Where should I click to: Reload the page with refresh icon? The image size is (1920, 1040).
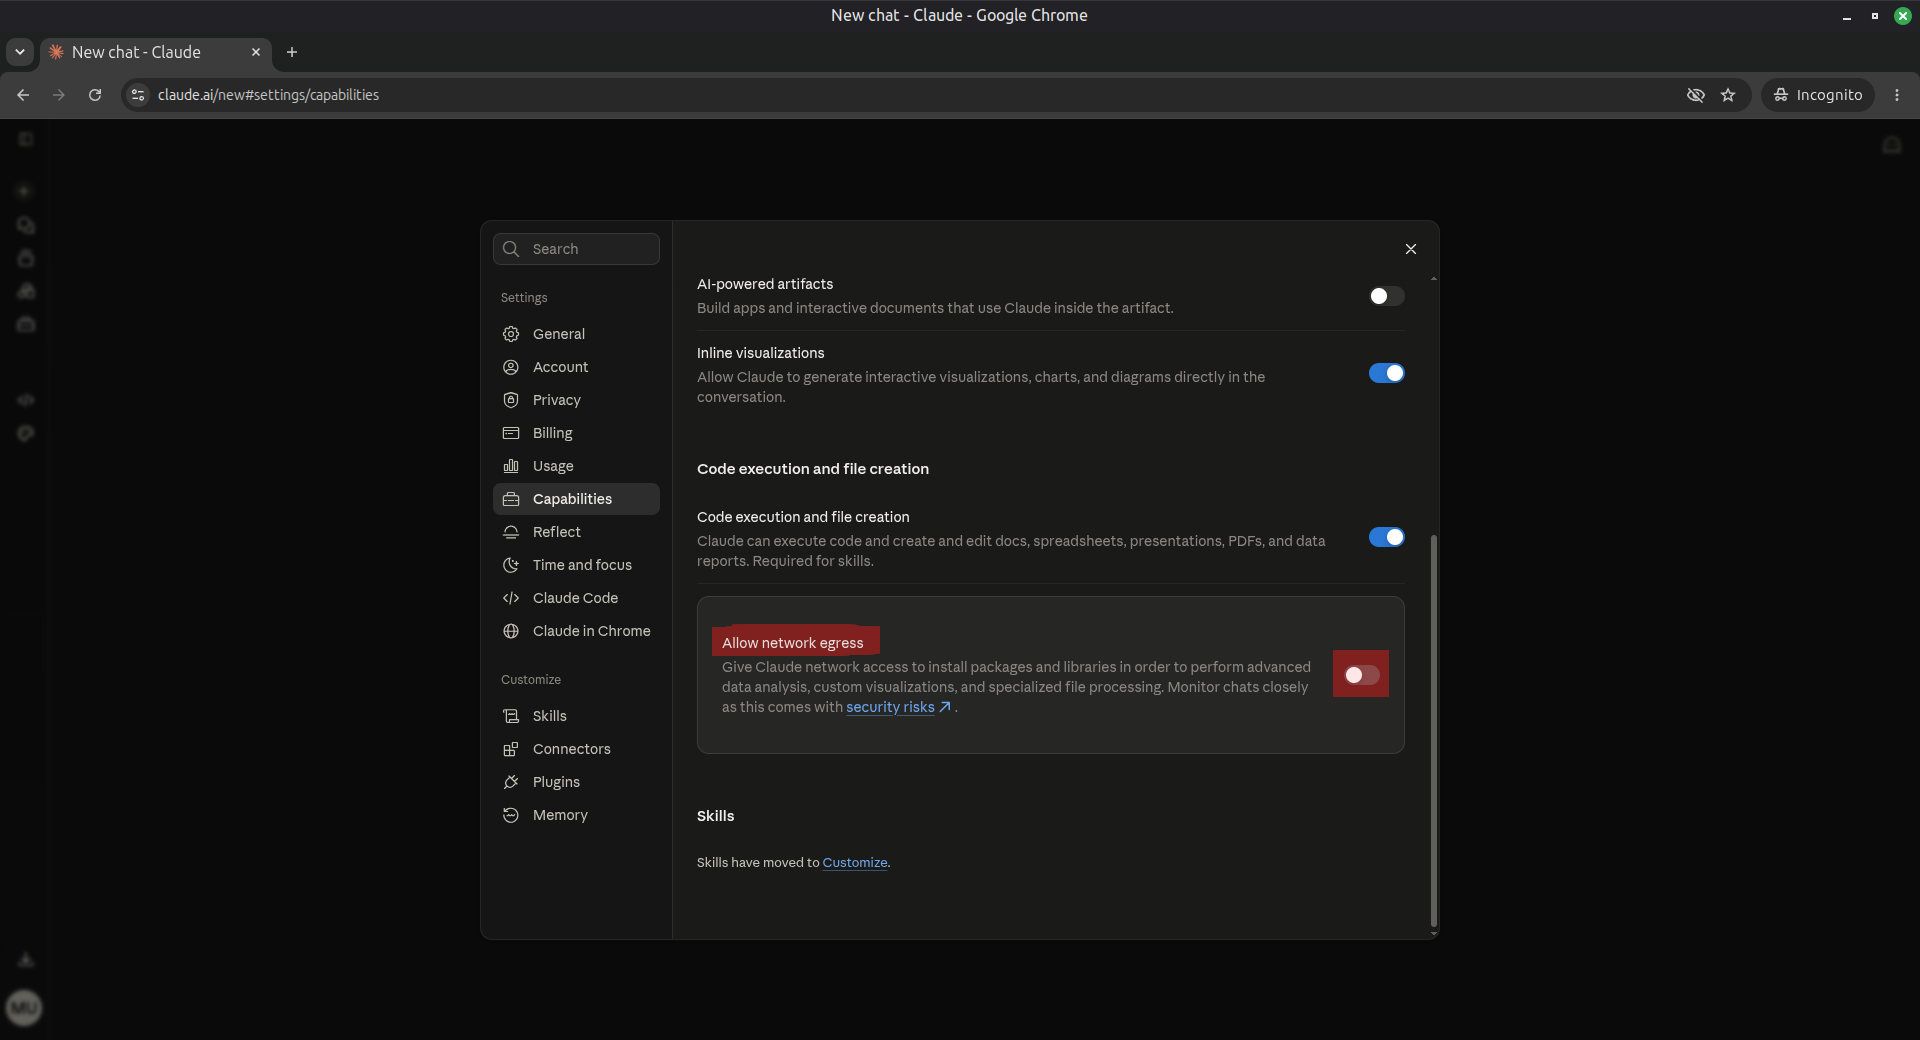(95, 95)
